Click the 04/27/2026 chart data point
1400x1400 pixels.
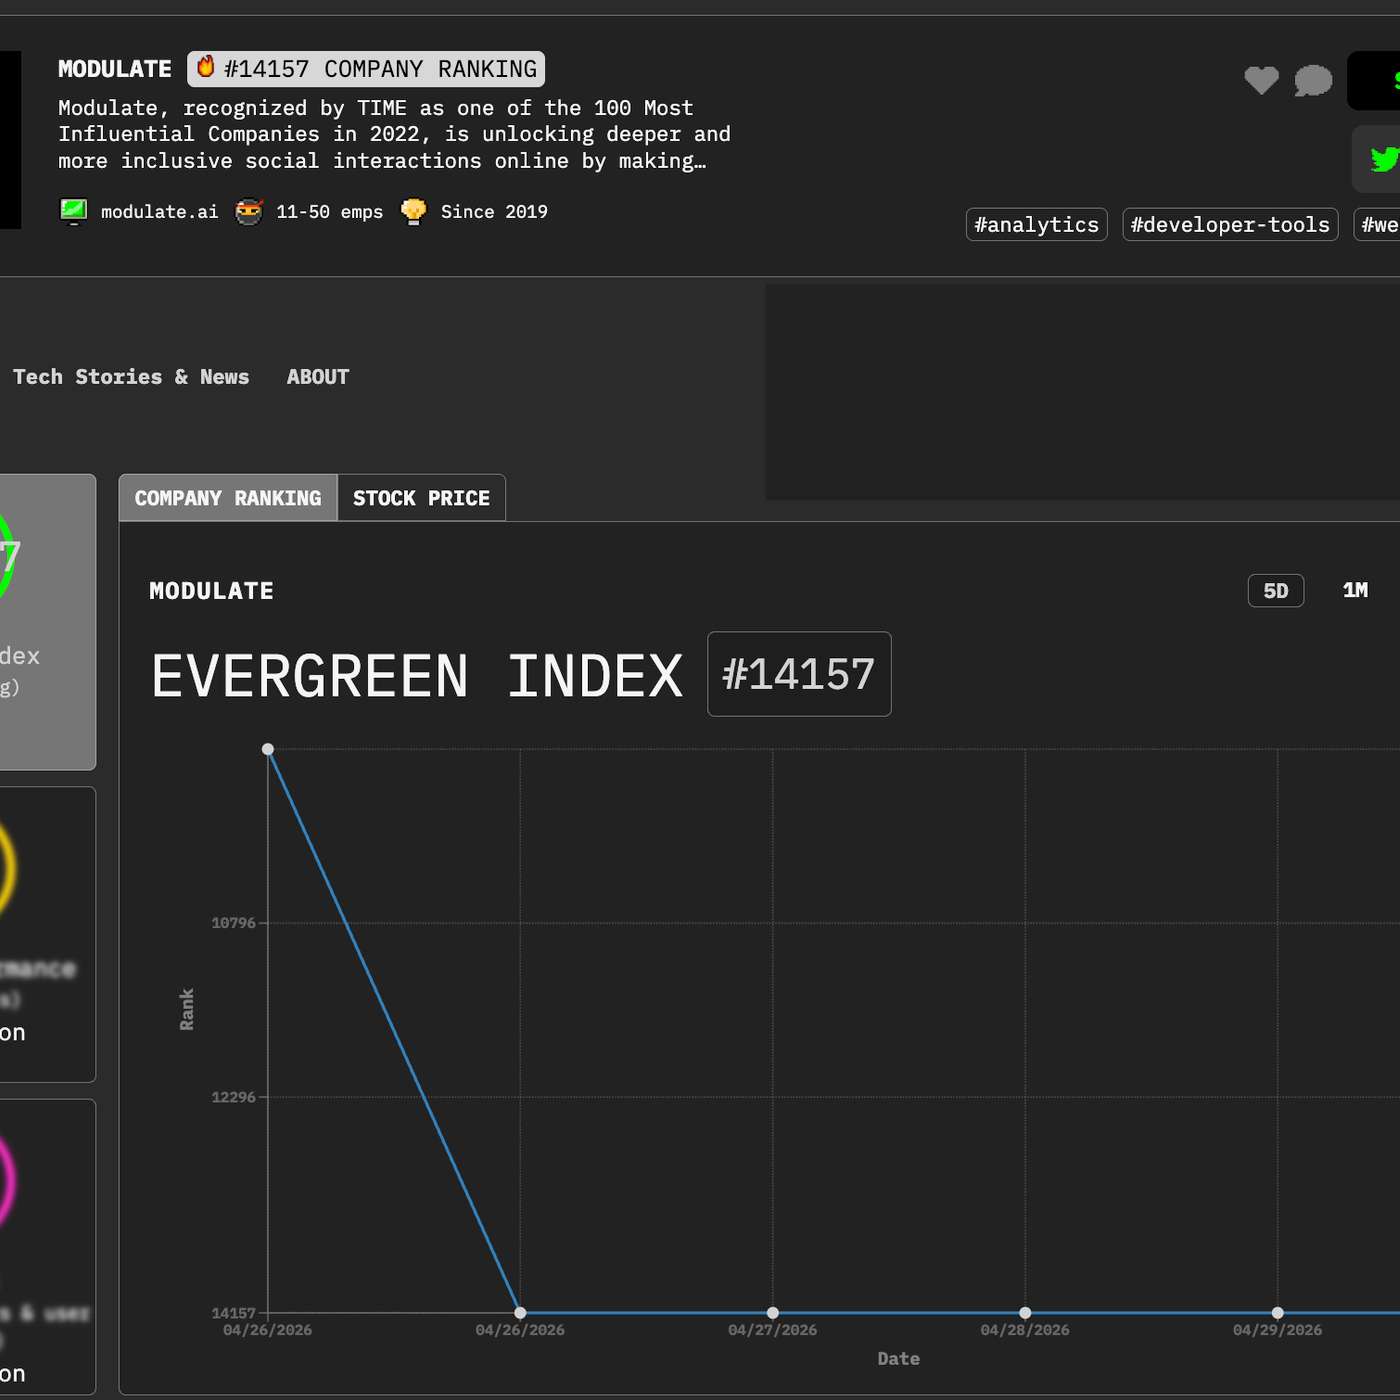pos(773,1313)
